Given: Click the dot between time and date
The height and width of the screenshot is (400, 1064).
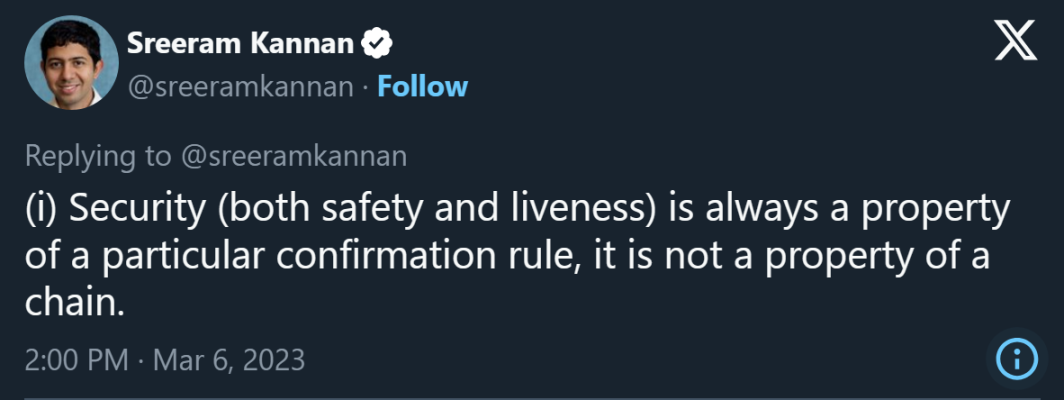Looking at the screenshot, I should pyautogui.click(x=139, y=359).
